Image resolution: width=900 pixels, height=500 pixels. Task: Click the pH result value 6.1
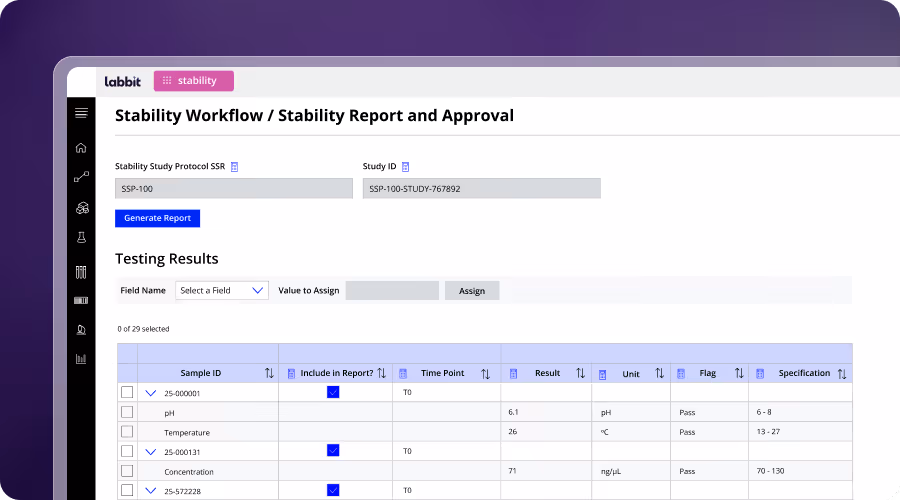point(513,412)
